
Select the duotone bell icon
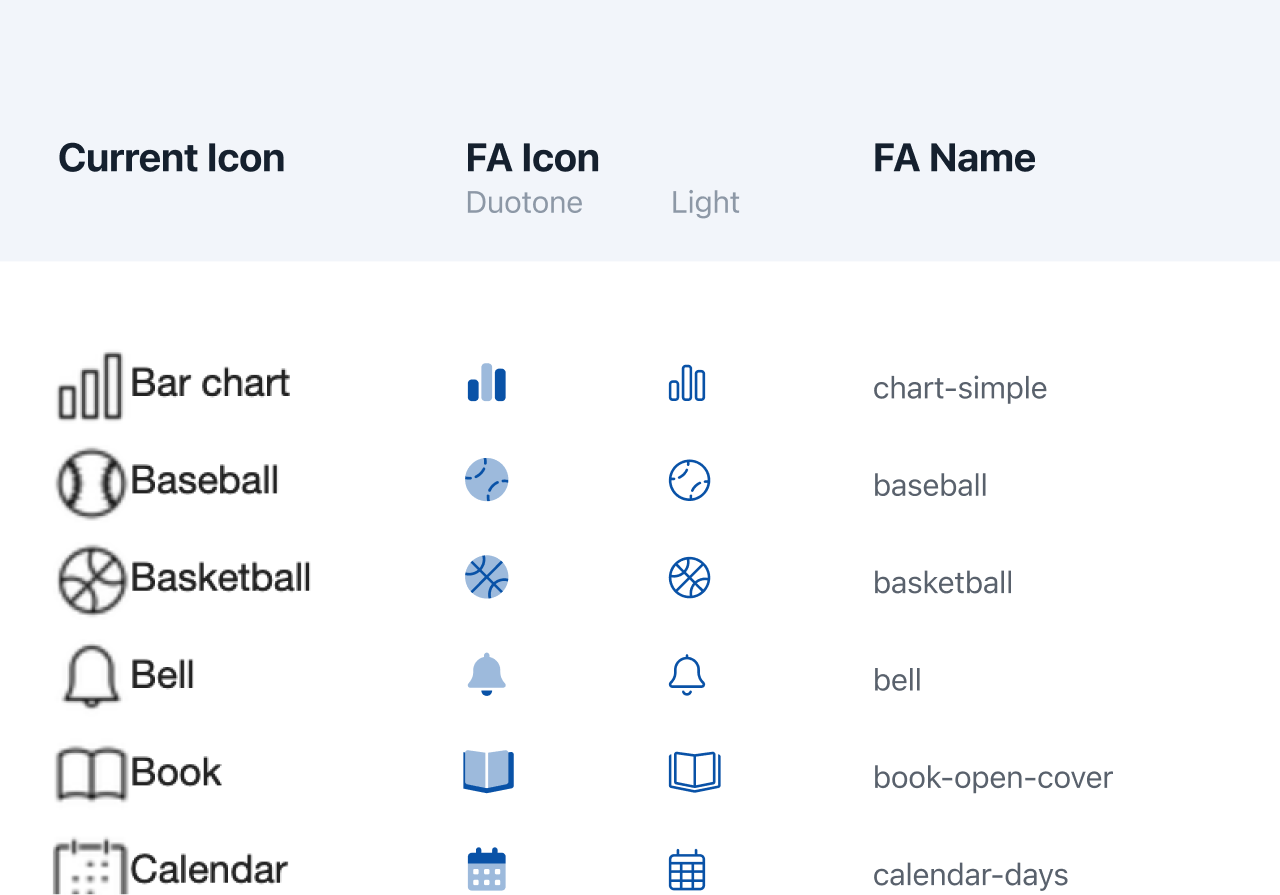pyautogui.click(x=487, y=674)
